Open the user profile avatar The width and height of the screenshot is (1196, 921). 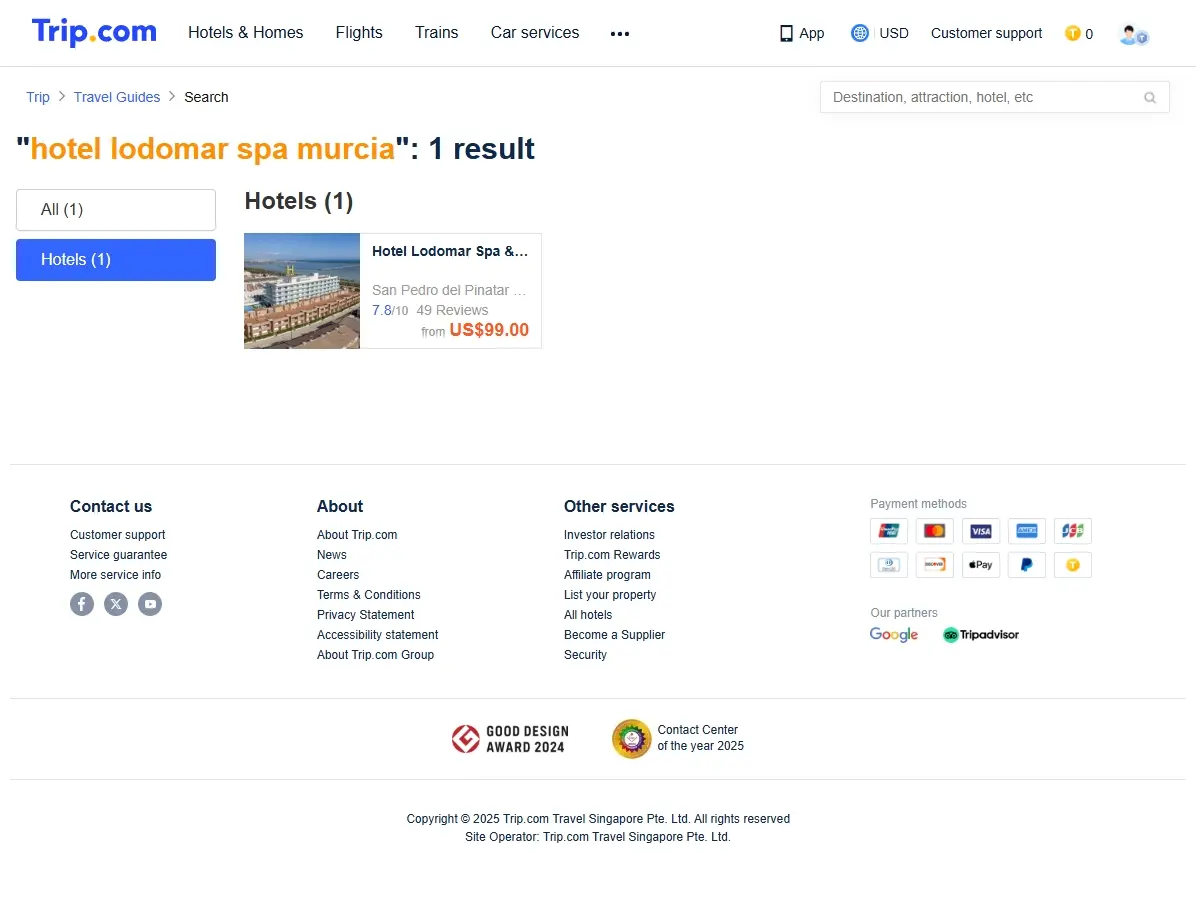pyautogui.click(x=1133, y=34)
